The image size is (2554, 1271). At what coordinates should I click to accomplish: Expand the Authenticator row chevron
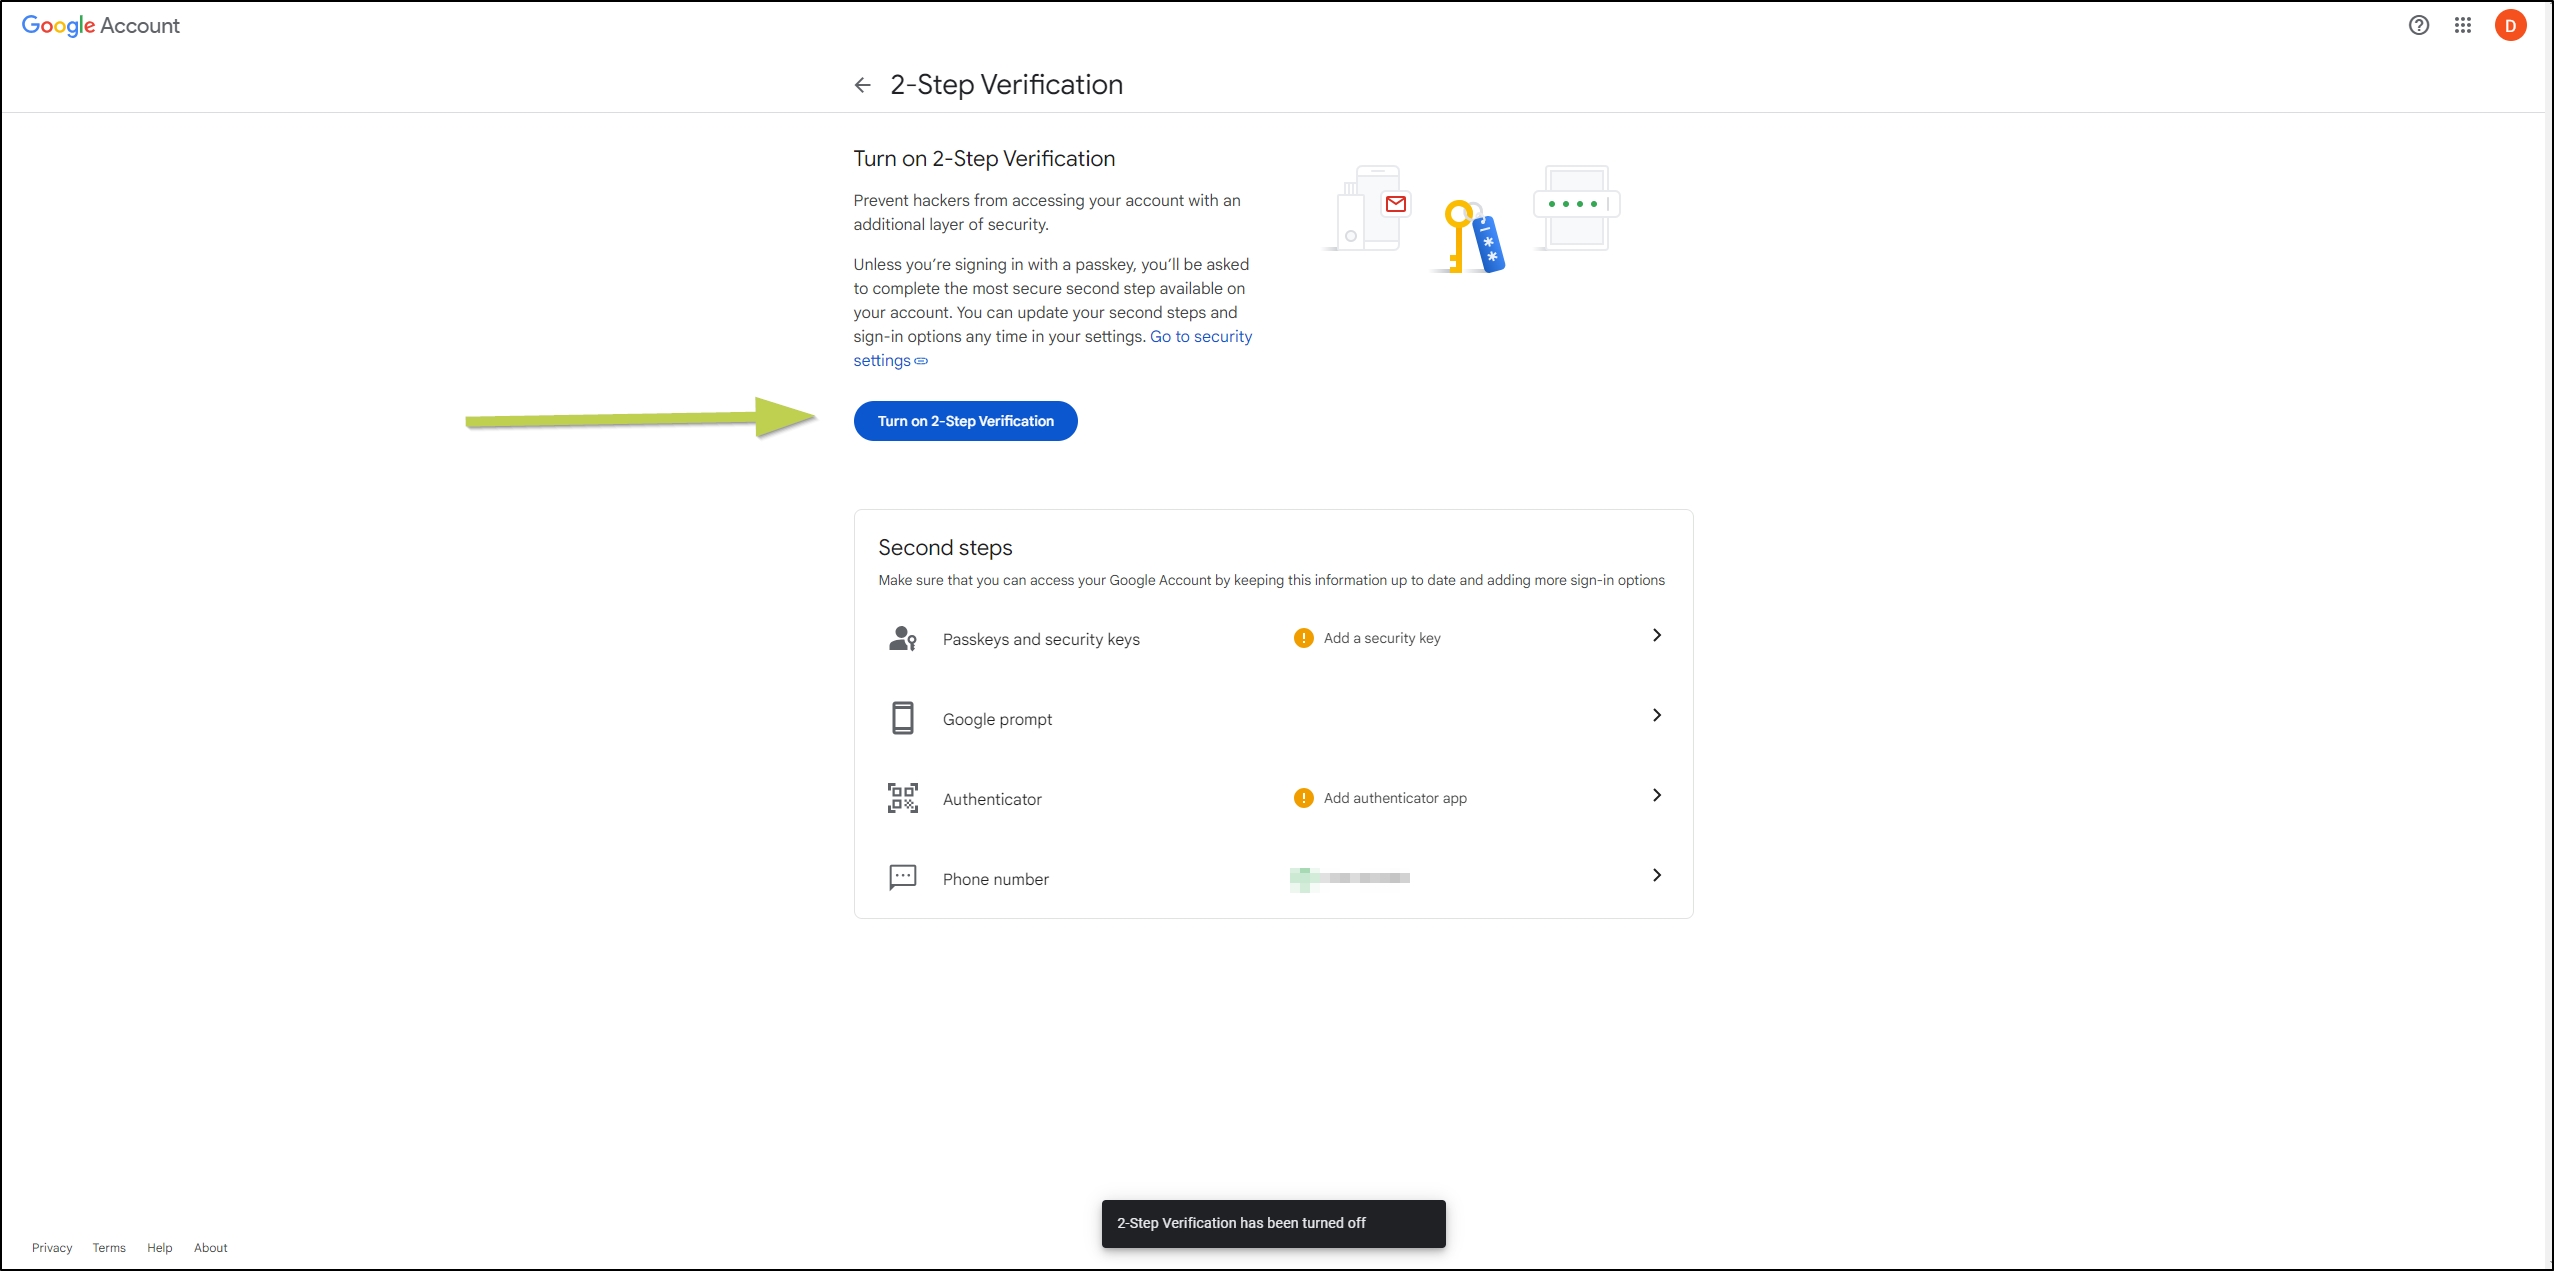[1656, 795]
